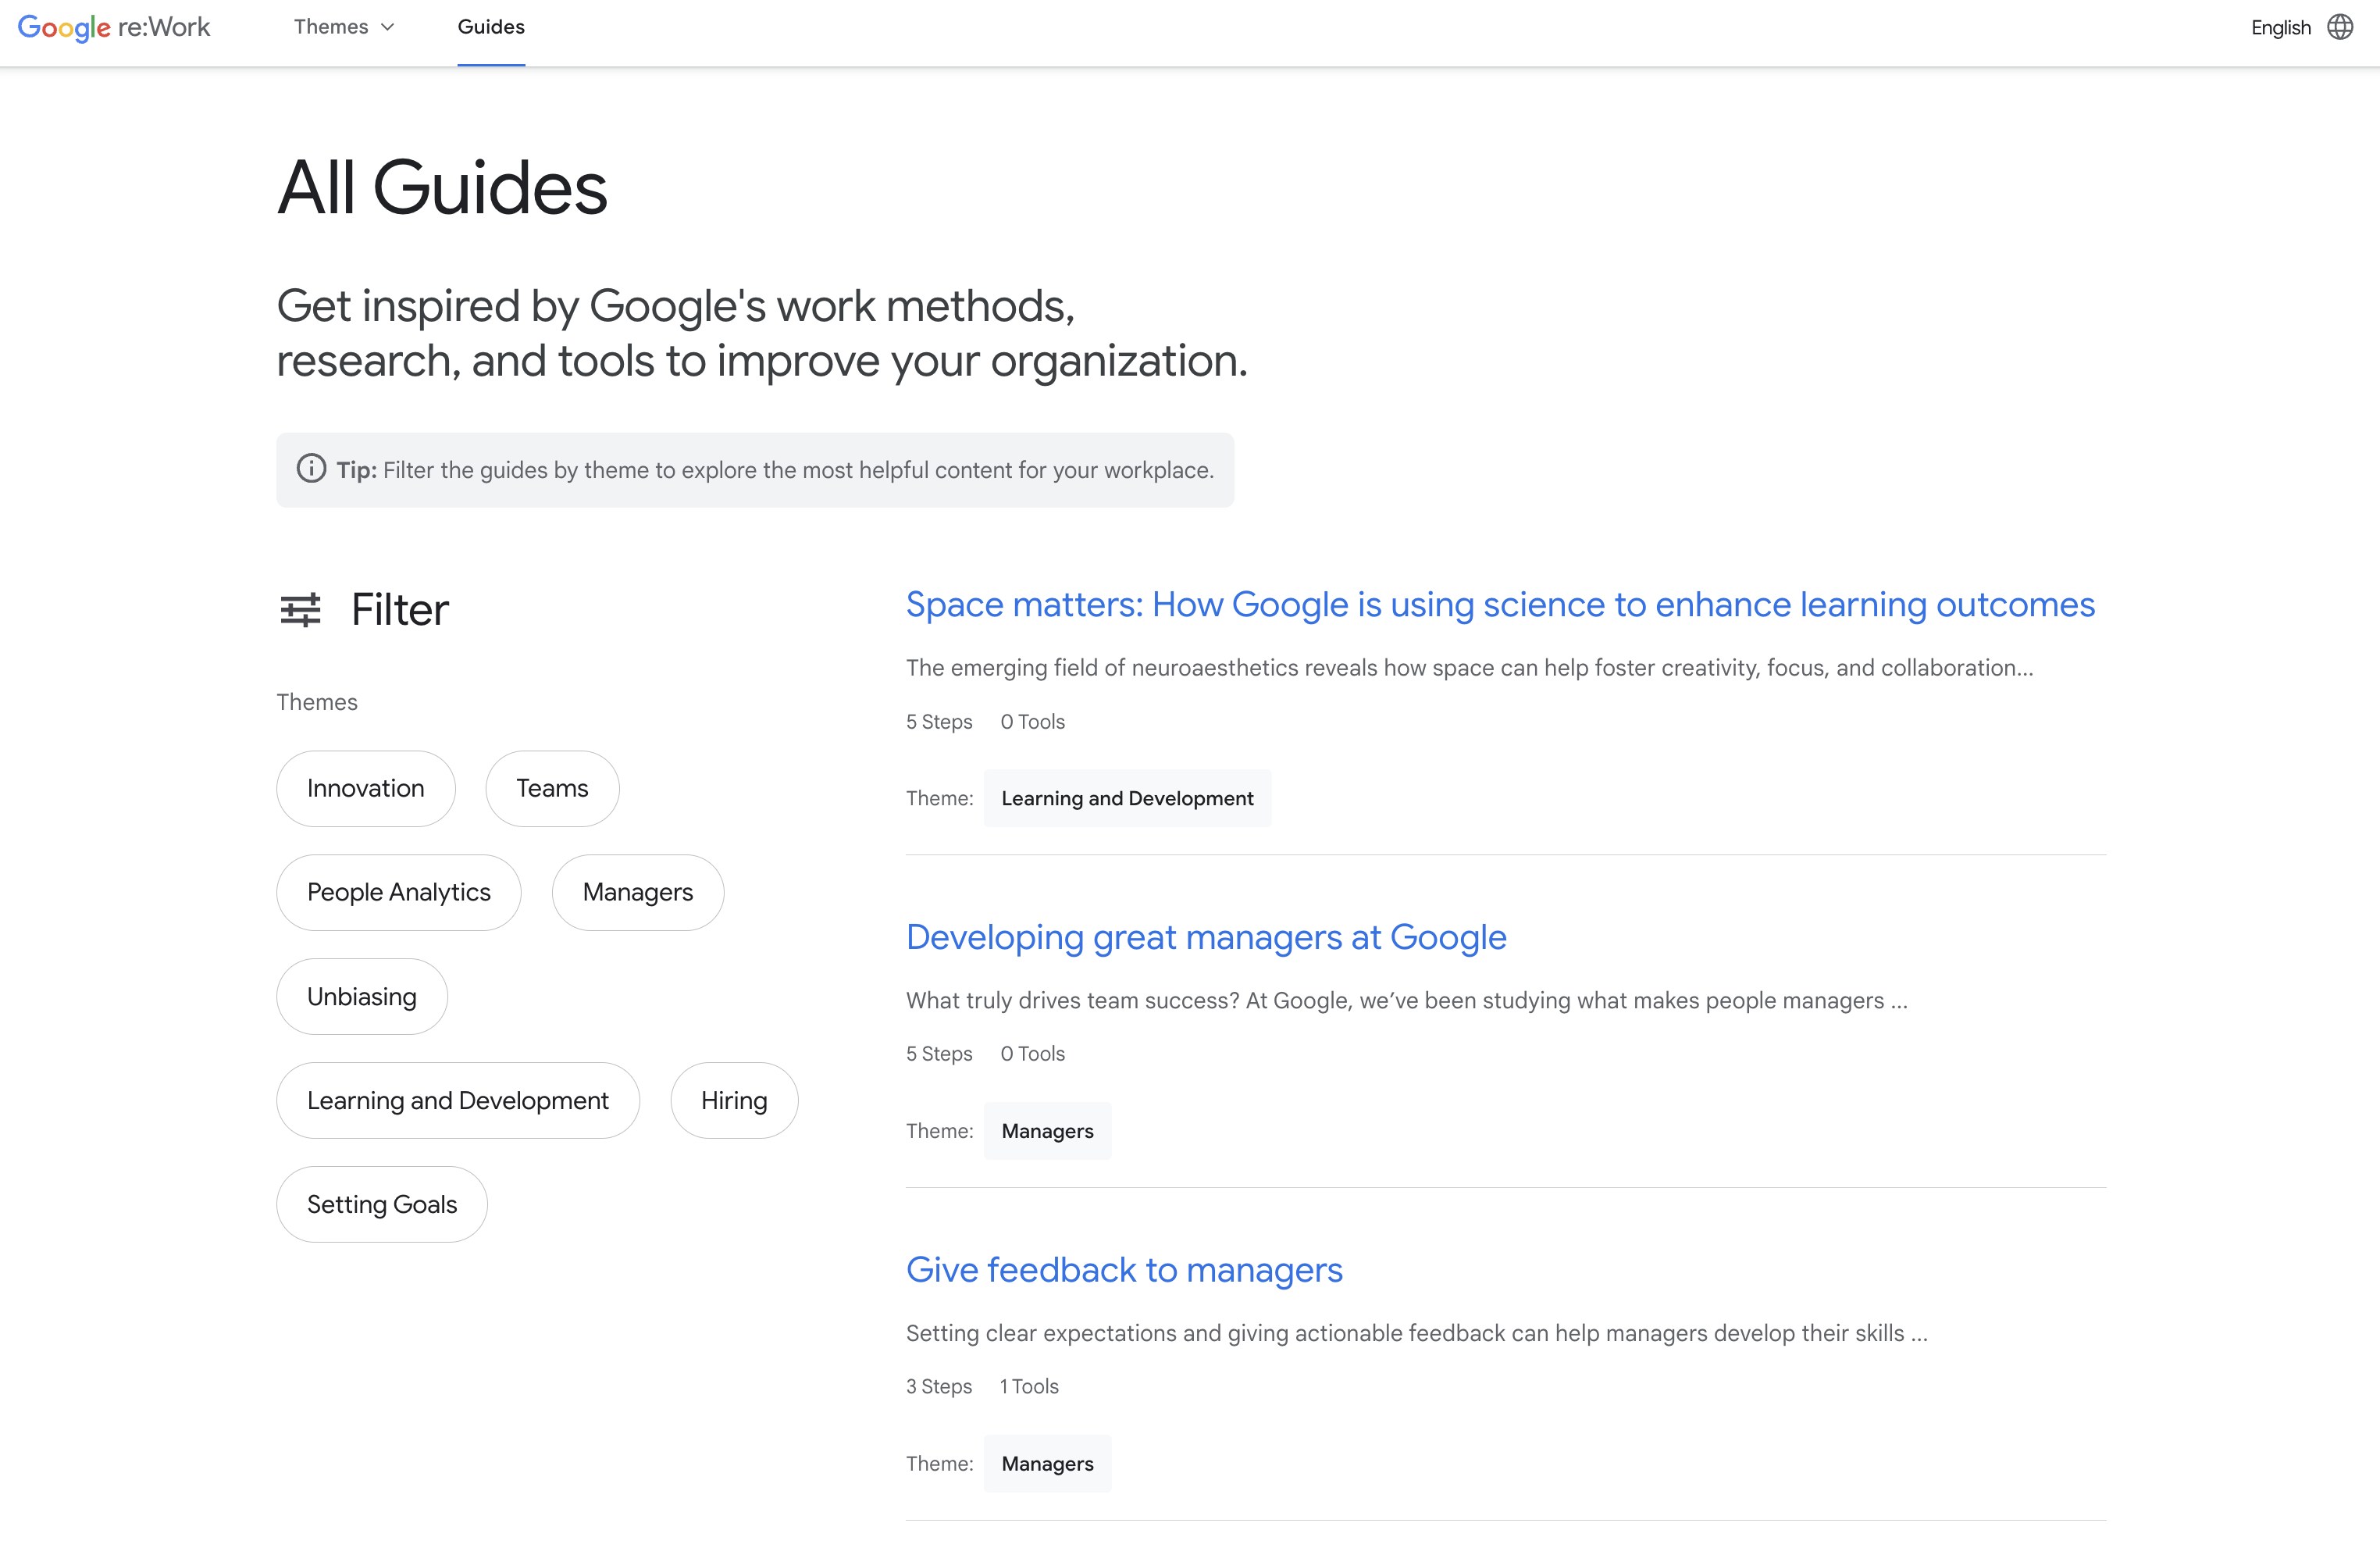The width and height of the screenshot is (2380, 1548).
Task: Click the 'What truly drives team success' description
Action: click(1406, 1001)
